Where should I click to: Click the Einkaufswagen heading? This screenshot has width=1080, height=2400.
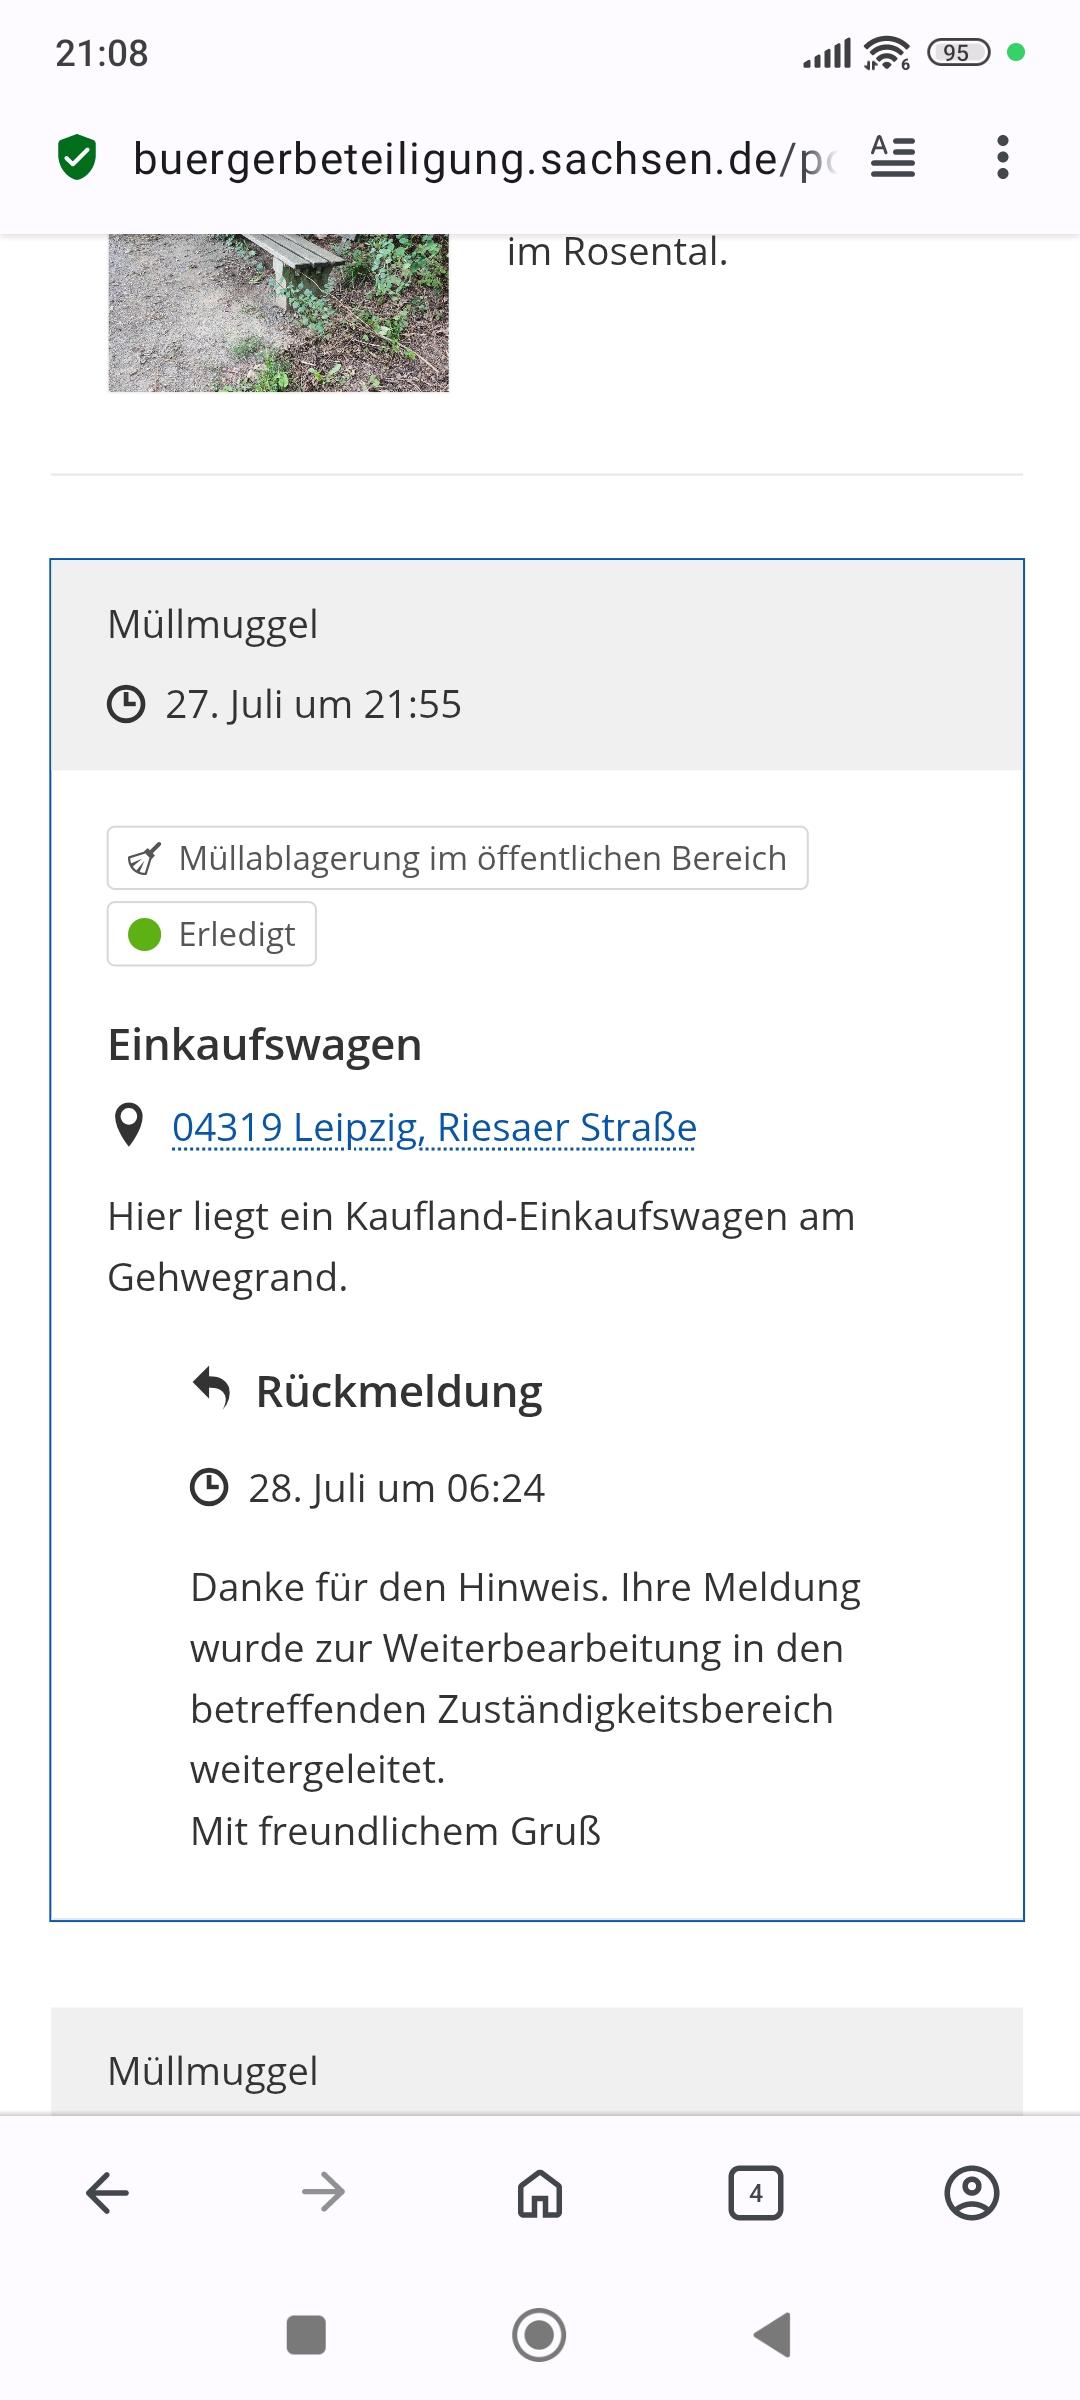coord(265,1044)
